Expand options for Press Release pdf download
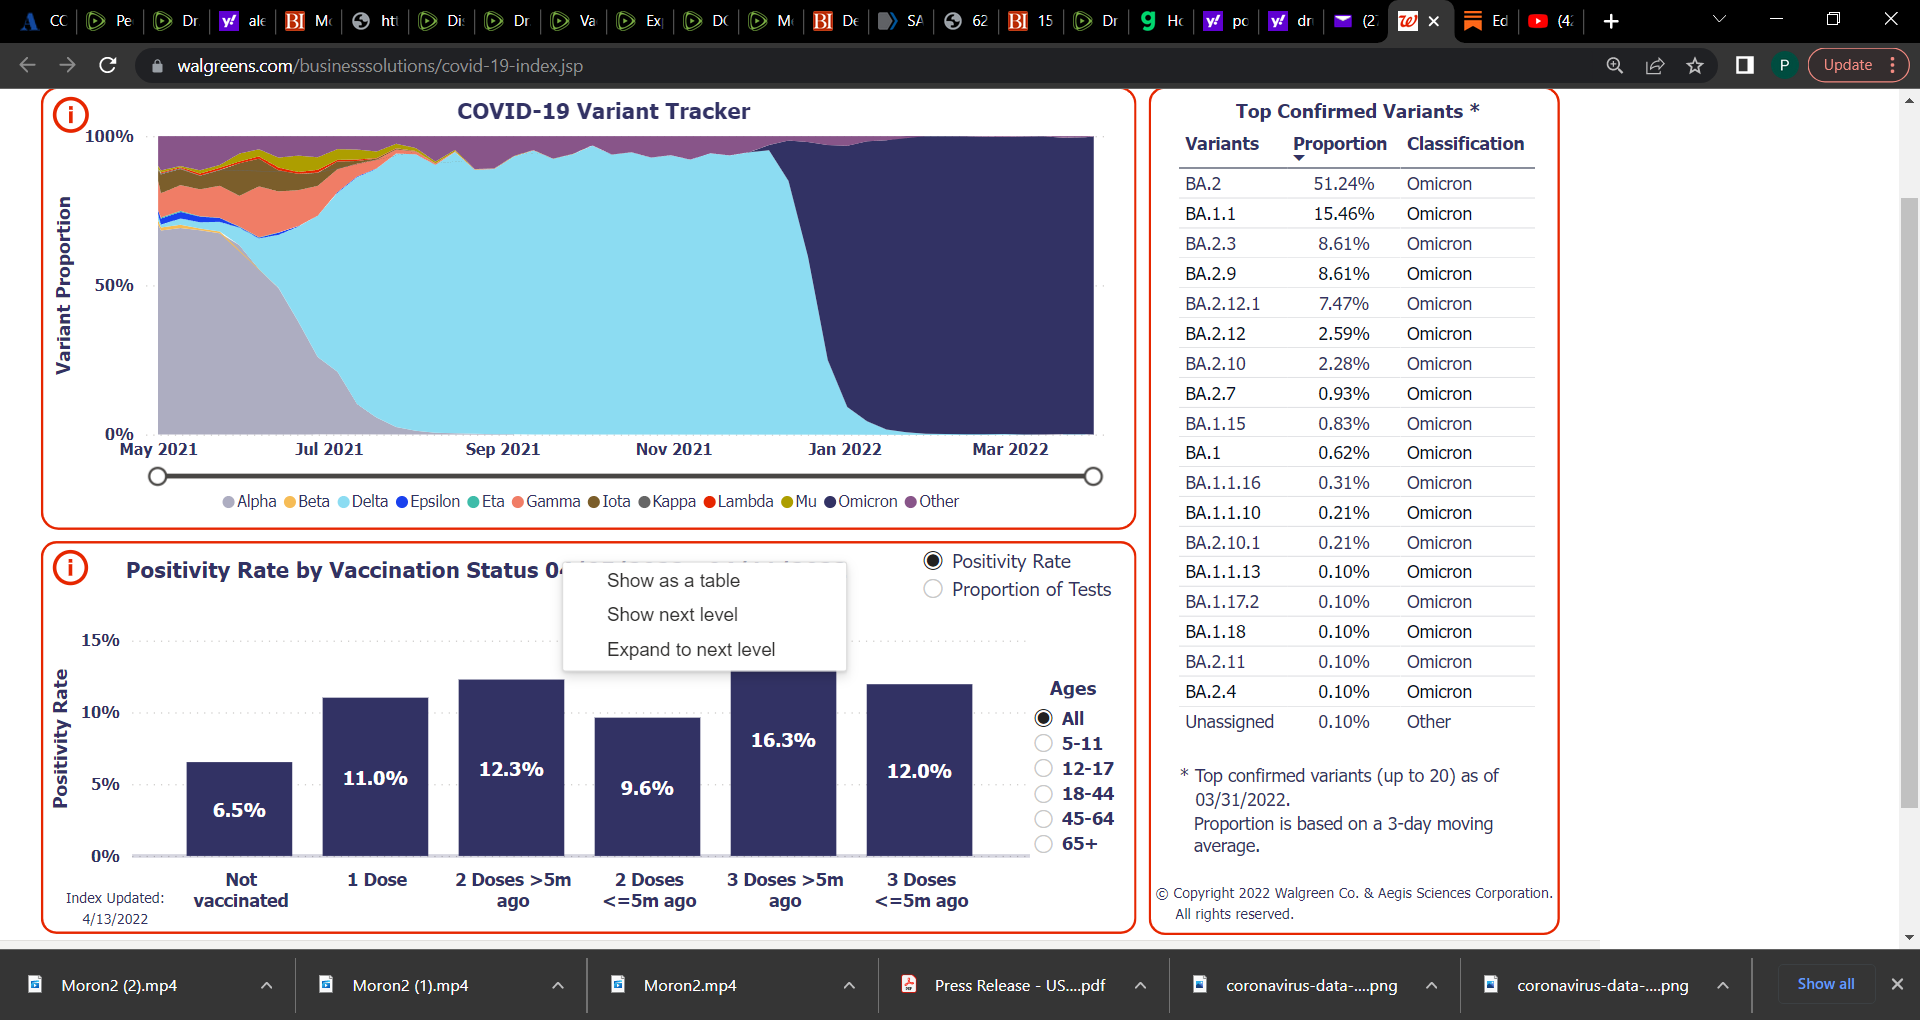This screenshot has height=1020, width=1920. pyautogui.click(x=1140, y=985)
